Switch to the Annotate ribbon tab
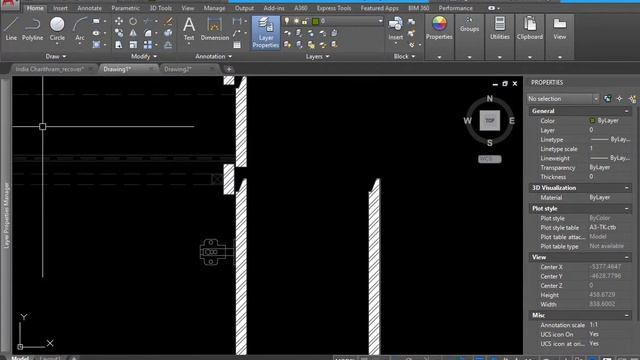This screenshot has height=360, width=640. pos(89,8)
